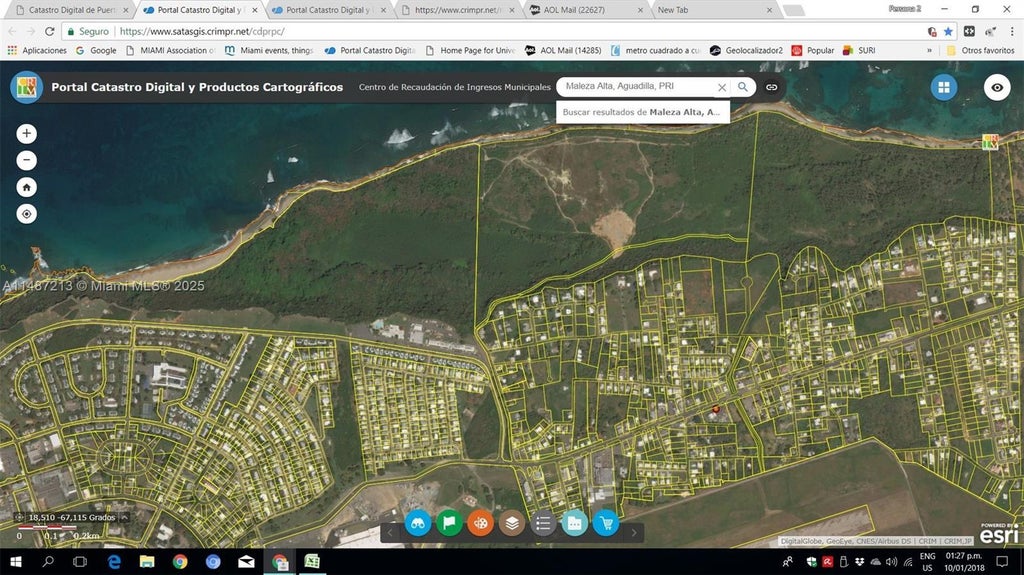Open the SURI bookmark

[x=859, y=50]
